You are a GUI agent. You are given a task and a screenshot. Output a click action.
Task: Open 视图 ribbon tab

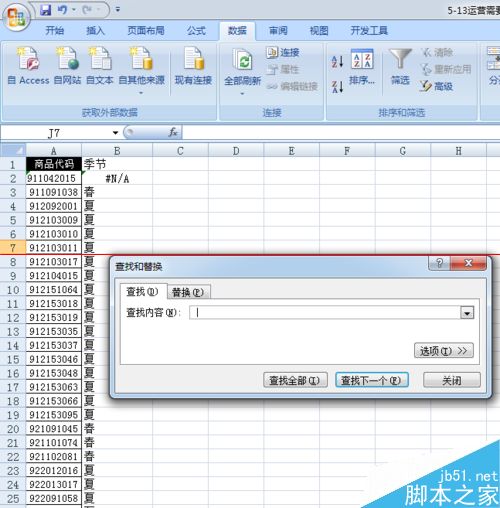pyautogui.click(x=319, y=31)
